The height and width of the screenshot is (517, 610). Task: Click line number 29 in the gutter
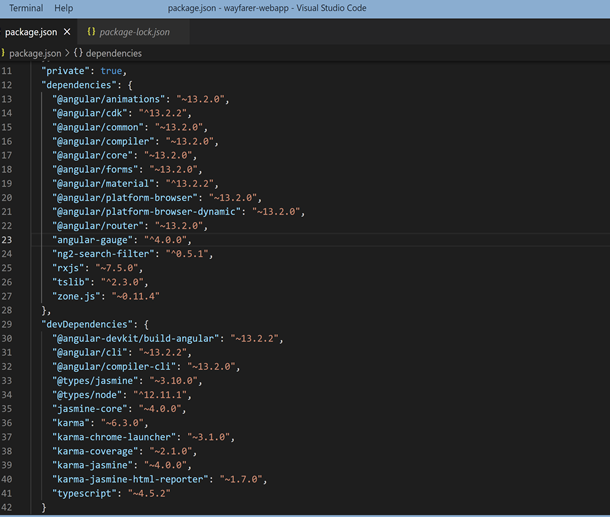pyautogui.click(x=7, y=324)
